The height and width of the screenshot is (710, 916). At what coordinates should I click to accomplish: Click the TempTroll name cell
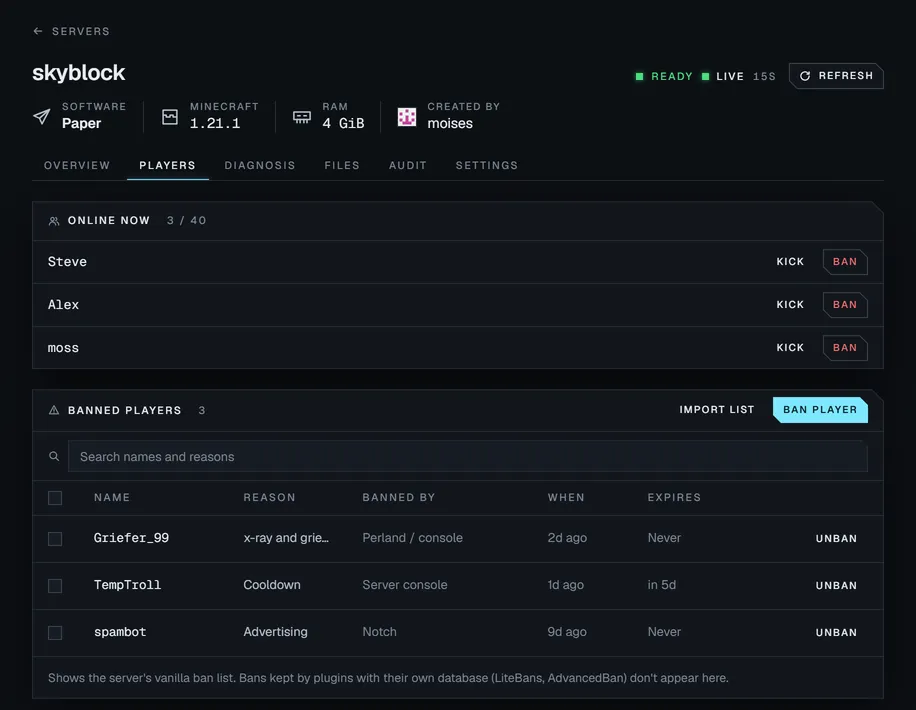click(127, 585)
